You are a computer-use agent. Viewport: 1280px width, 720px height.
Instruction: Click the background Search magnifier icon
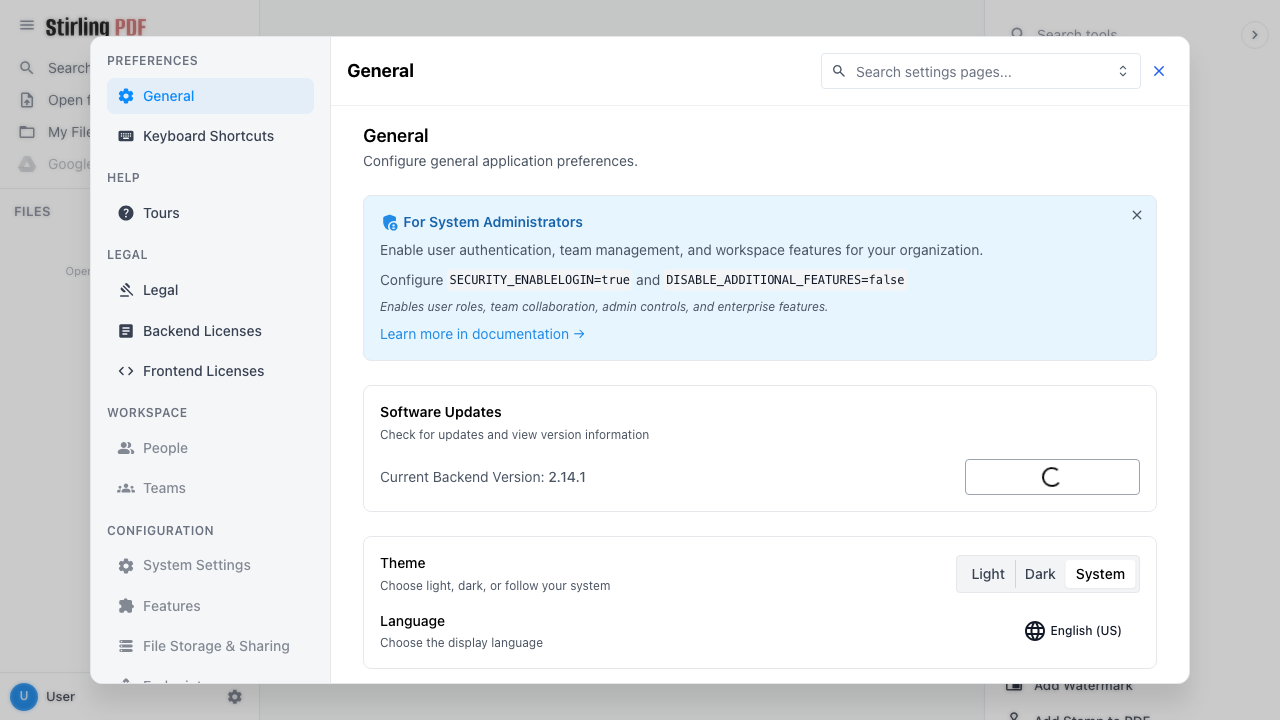pyautogui.click(x=28, y=68)
